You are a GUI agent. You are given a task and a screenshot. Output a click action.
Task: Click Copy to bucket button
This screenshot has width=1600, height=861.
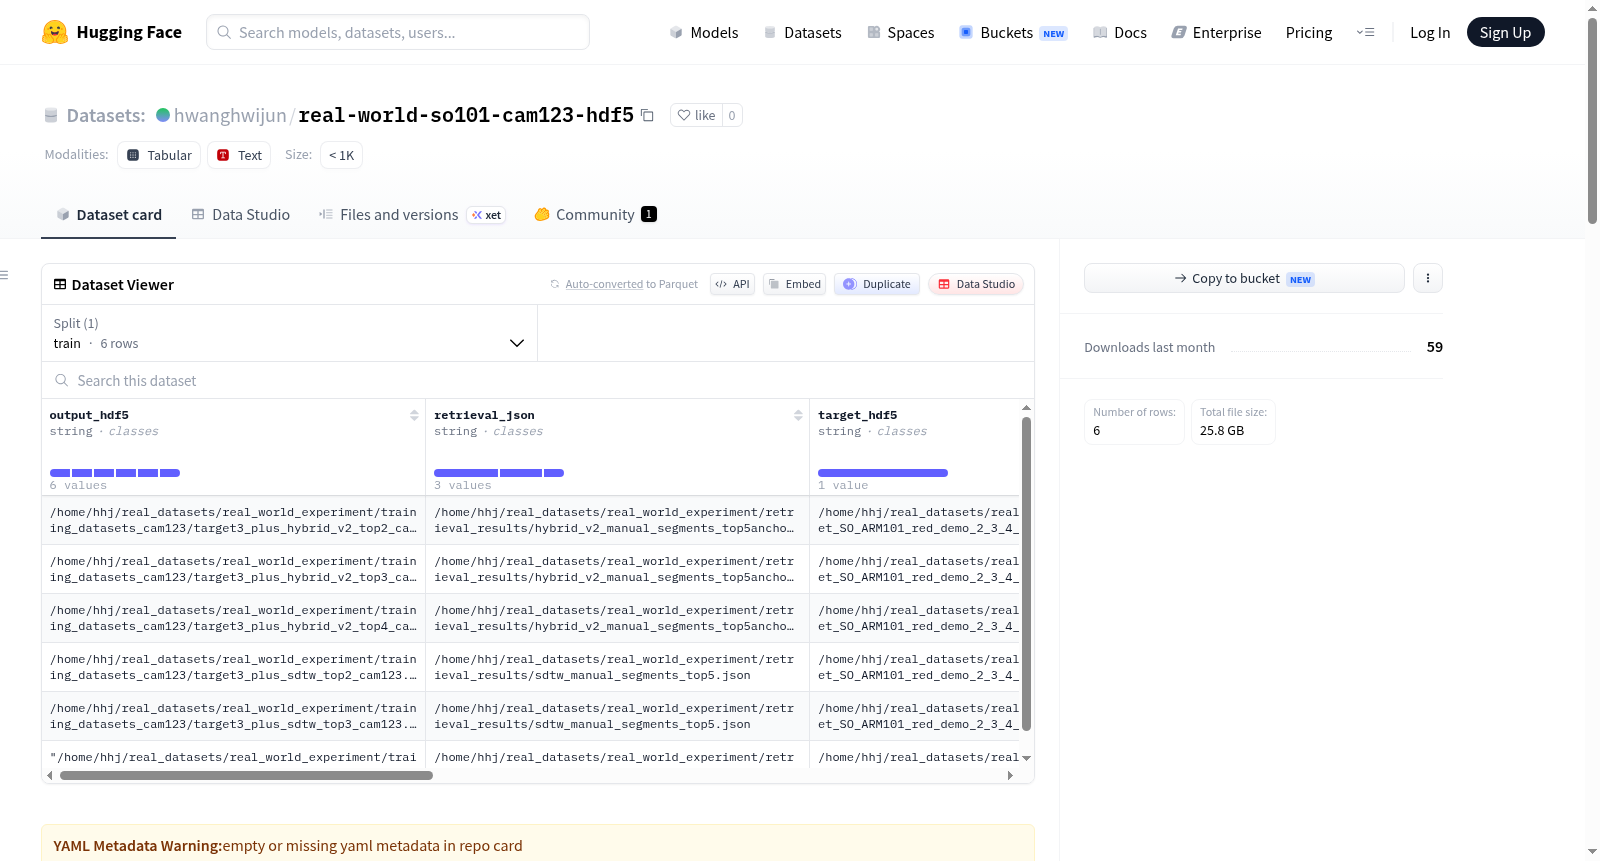(1244, 278)
